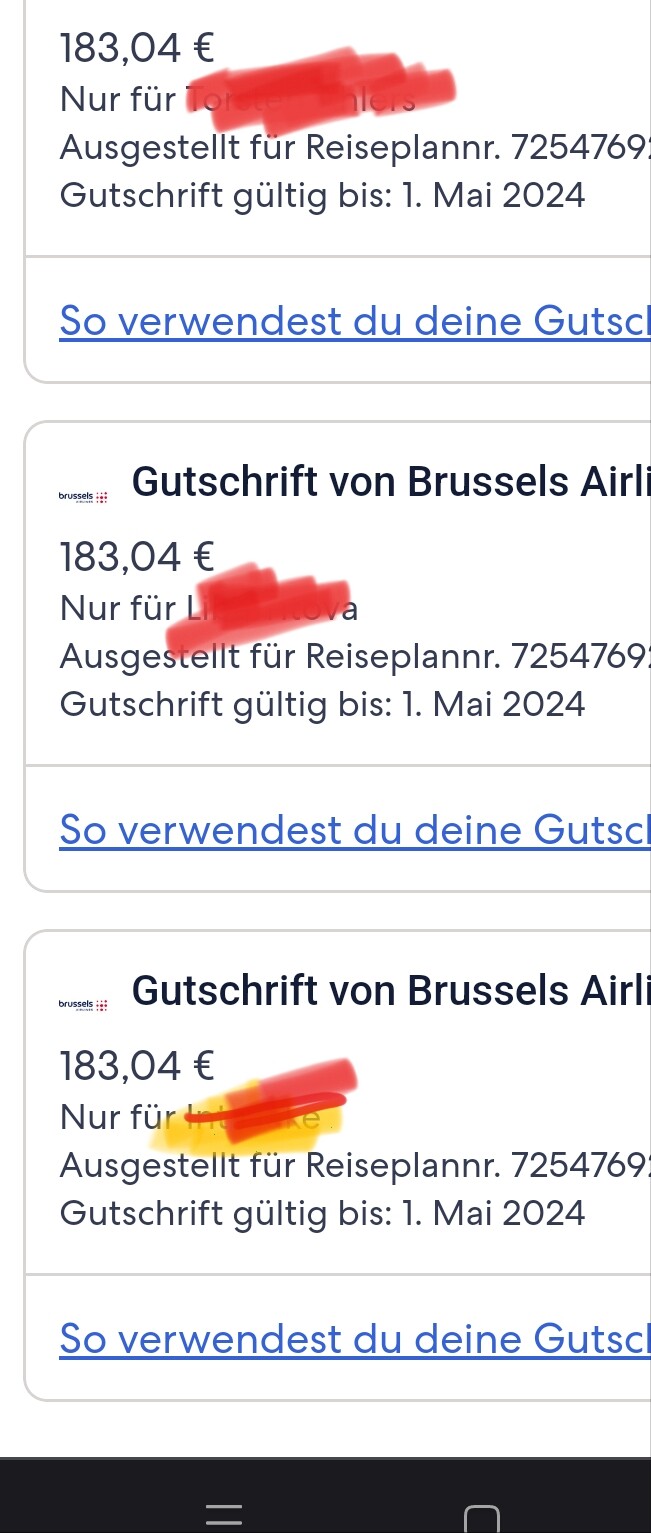Tap the 'Gutschrift von Brussels Airlines' heading in middle card

(x=390, y=482)
